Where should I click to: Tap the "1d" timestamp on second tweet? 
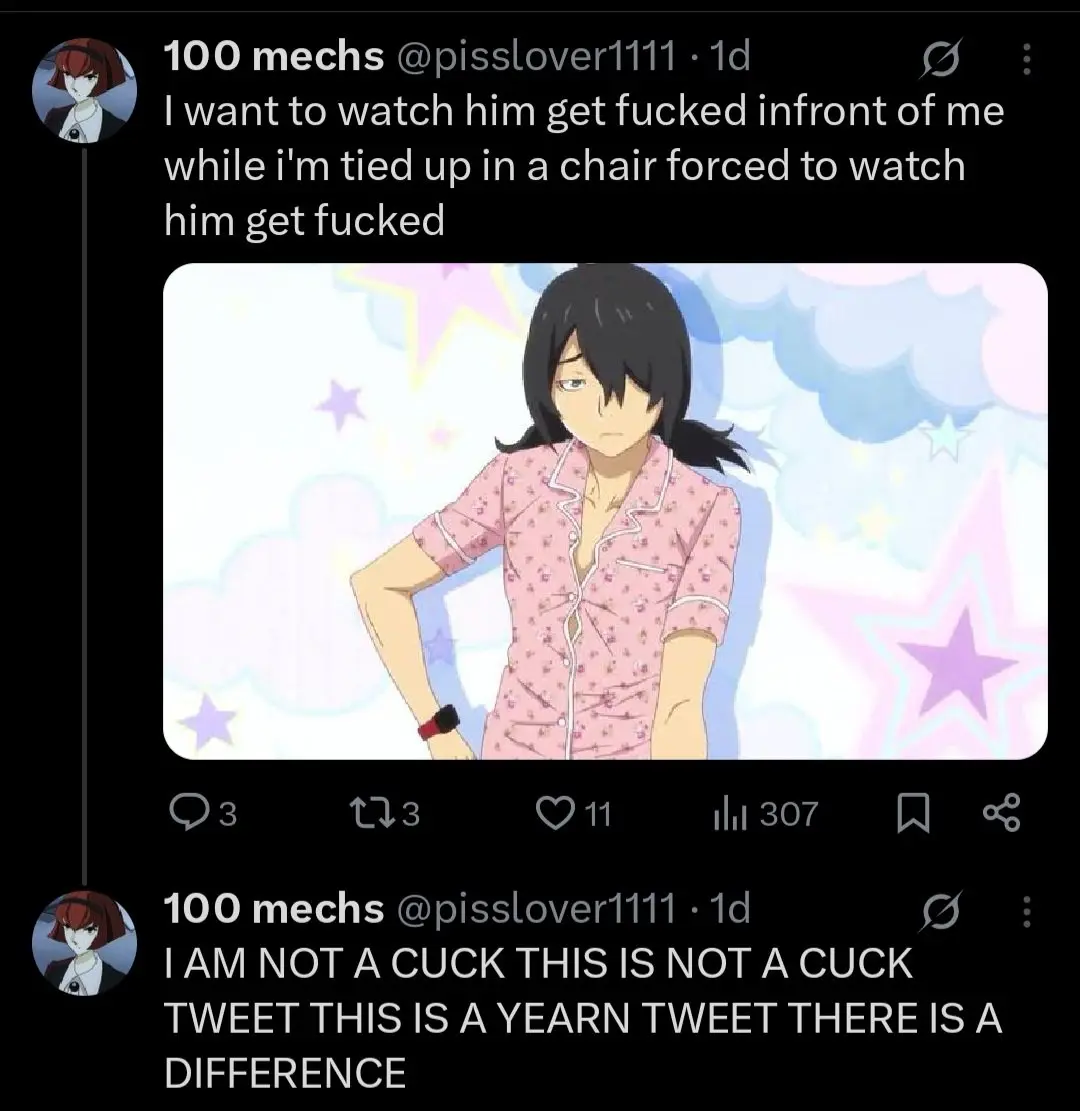(727, 908)
